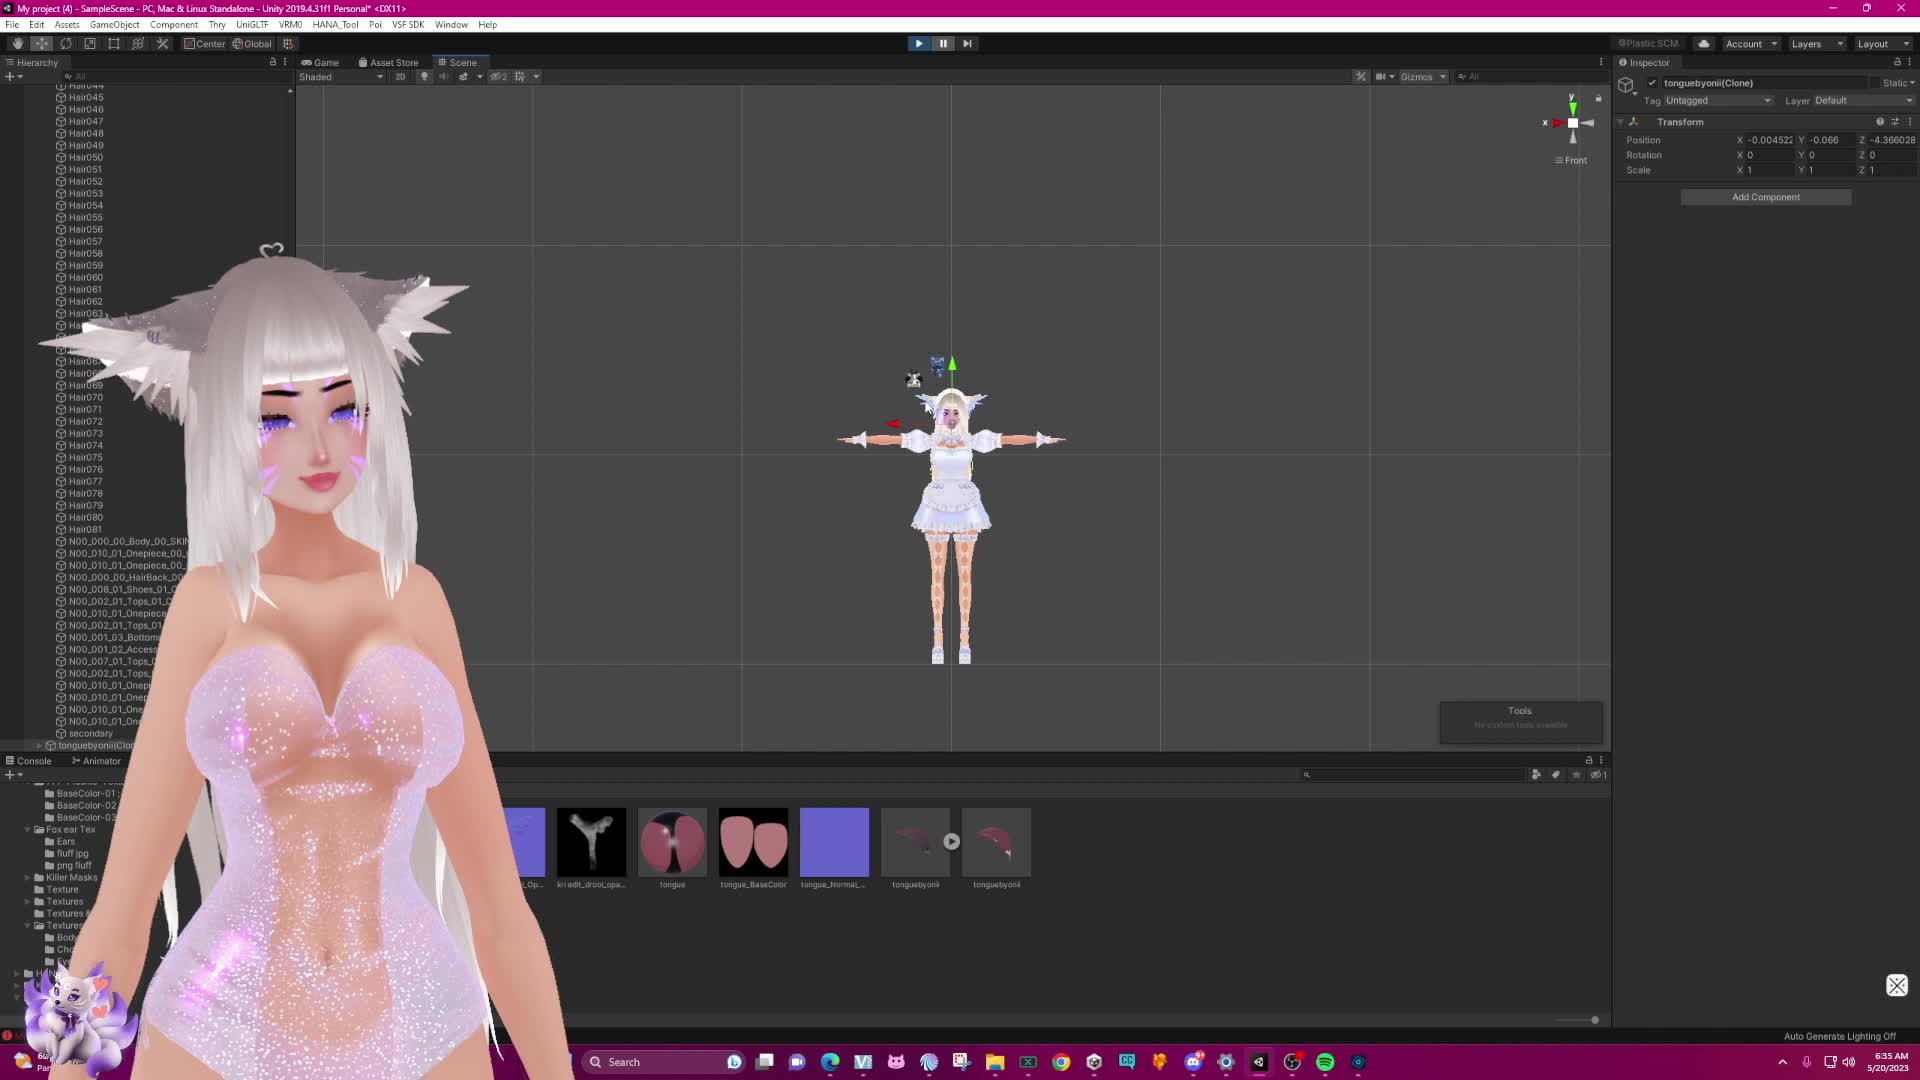Screen dimensions: 1920x1080
Task: Switch to the Game tab
Action: pos(320,62)
